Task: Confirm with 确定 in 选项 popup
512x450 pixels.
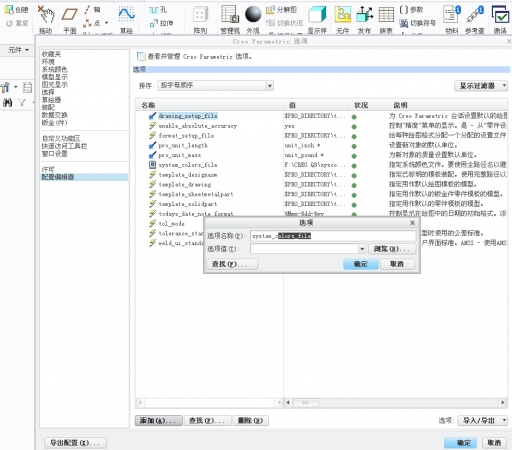Action: point(361,264)
